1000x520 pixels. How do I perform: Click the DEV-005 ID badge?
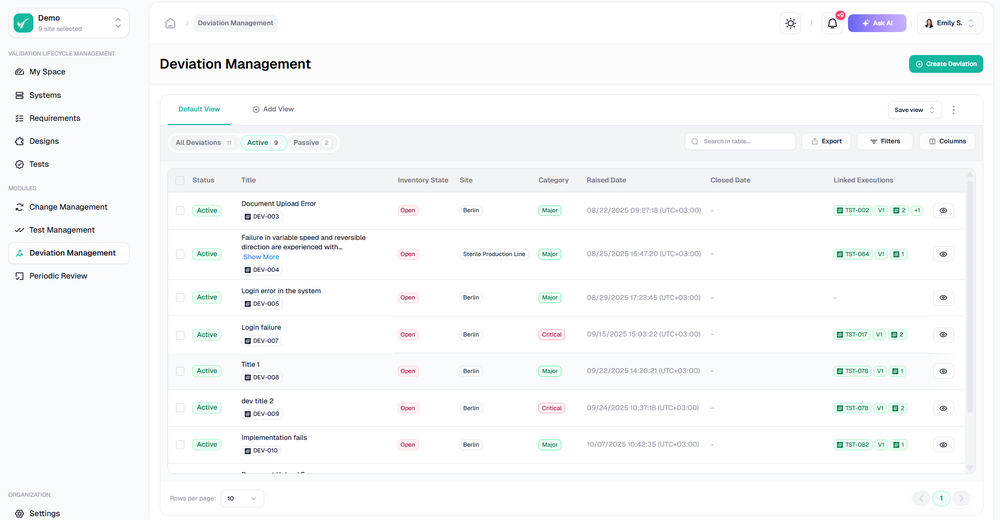pyautogui.click(x=261, y=304)
